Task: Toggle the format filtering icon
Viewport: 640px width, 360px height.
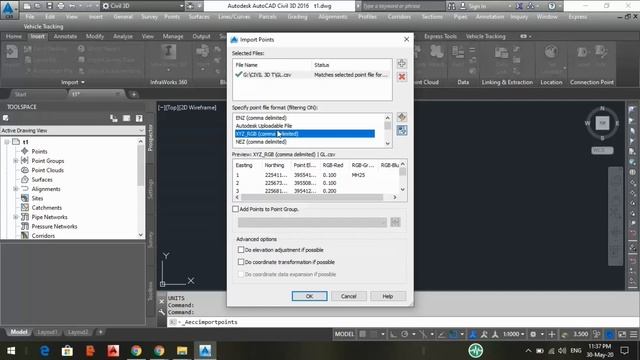Action: [x=402, y=131]
